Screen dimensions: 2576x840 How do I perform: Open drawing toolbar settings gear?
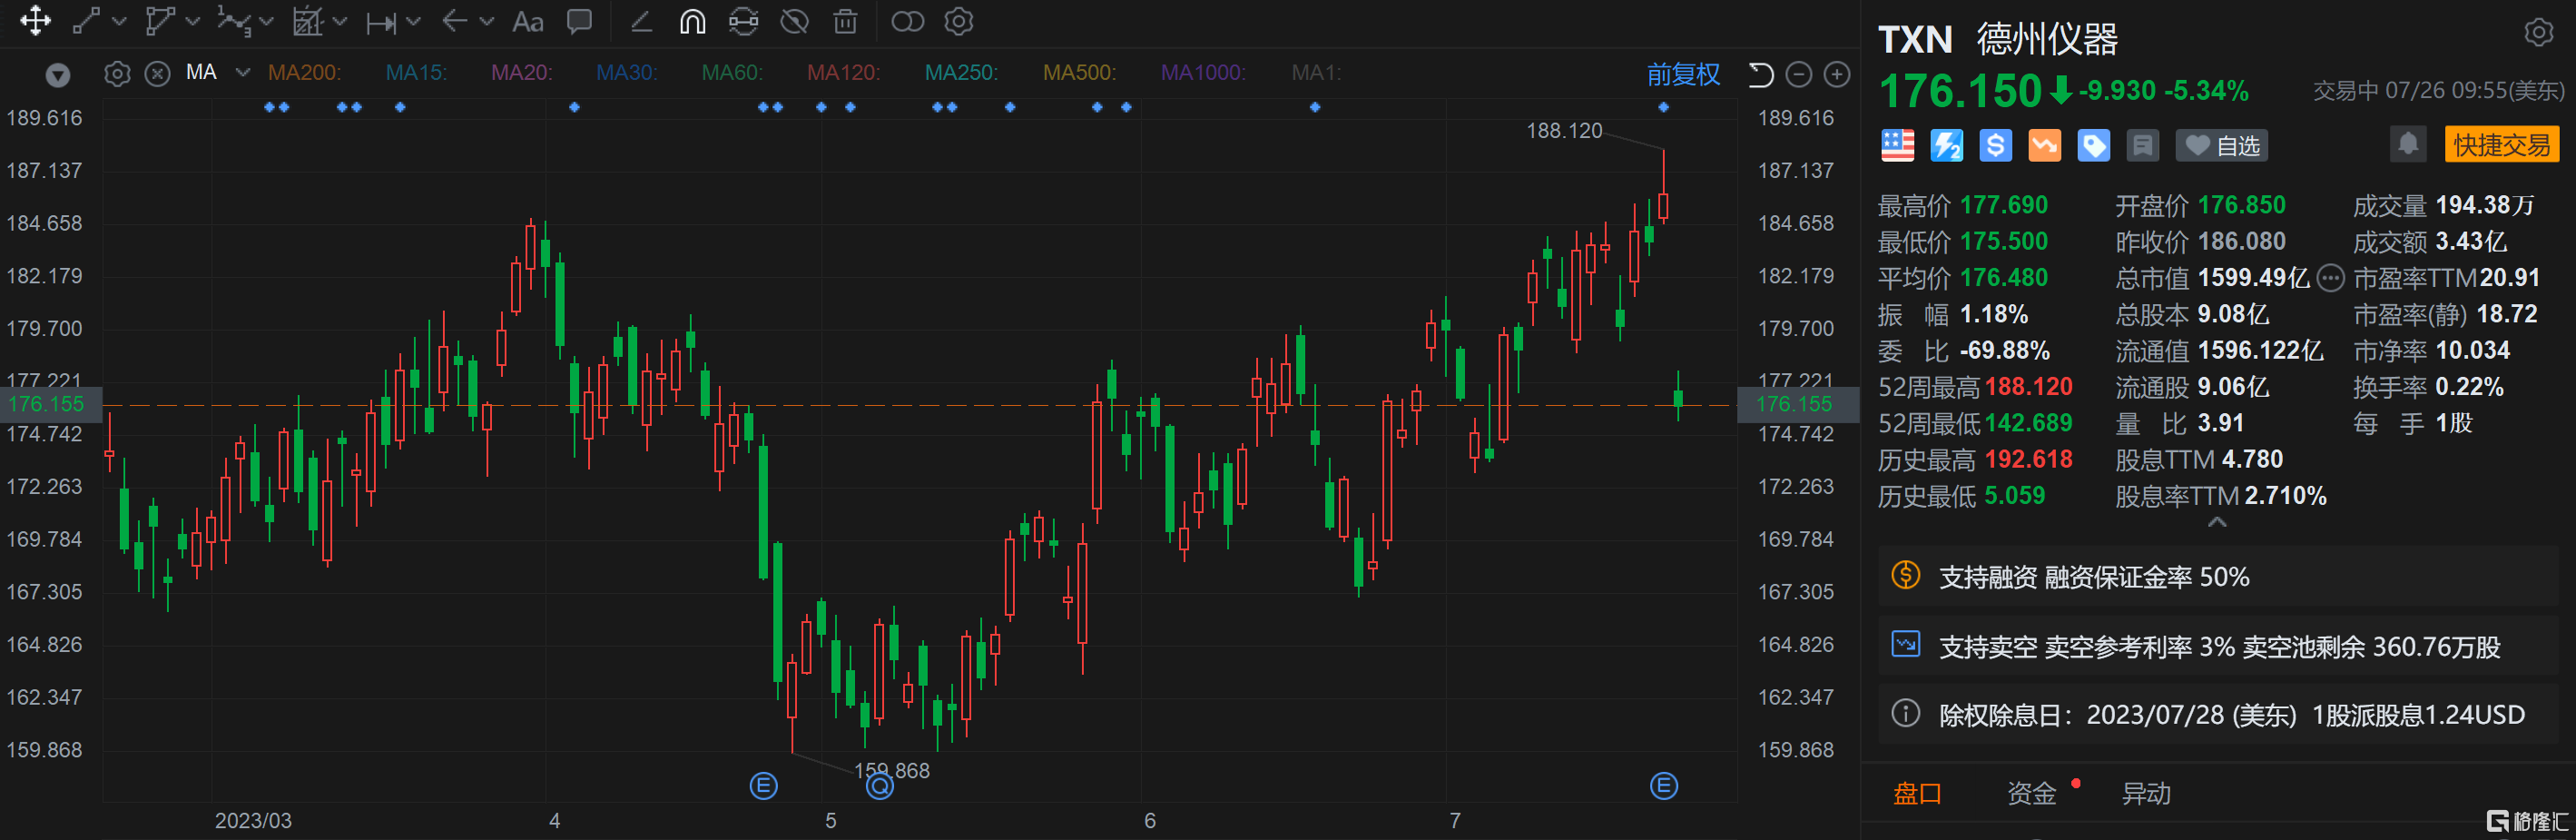[x=959, y=21]
